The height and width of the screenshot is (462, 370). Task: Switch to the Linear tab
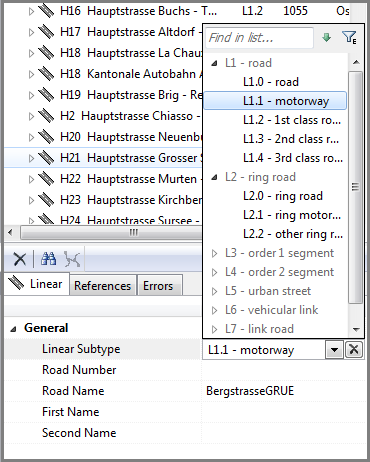pyautogui.click(x=36, y=284)
